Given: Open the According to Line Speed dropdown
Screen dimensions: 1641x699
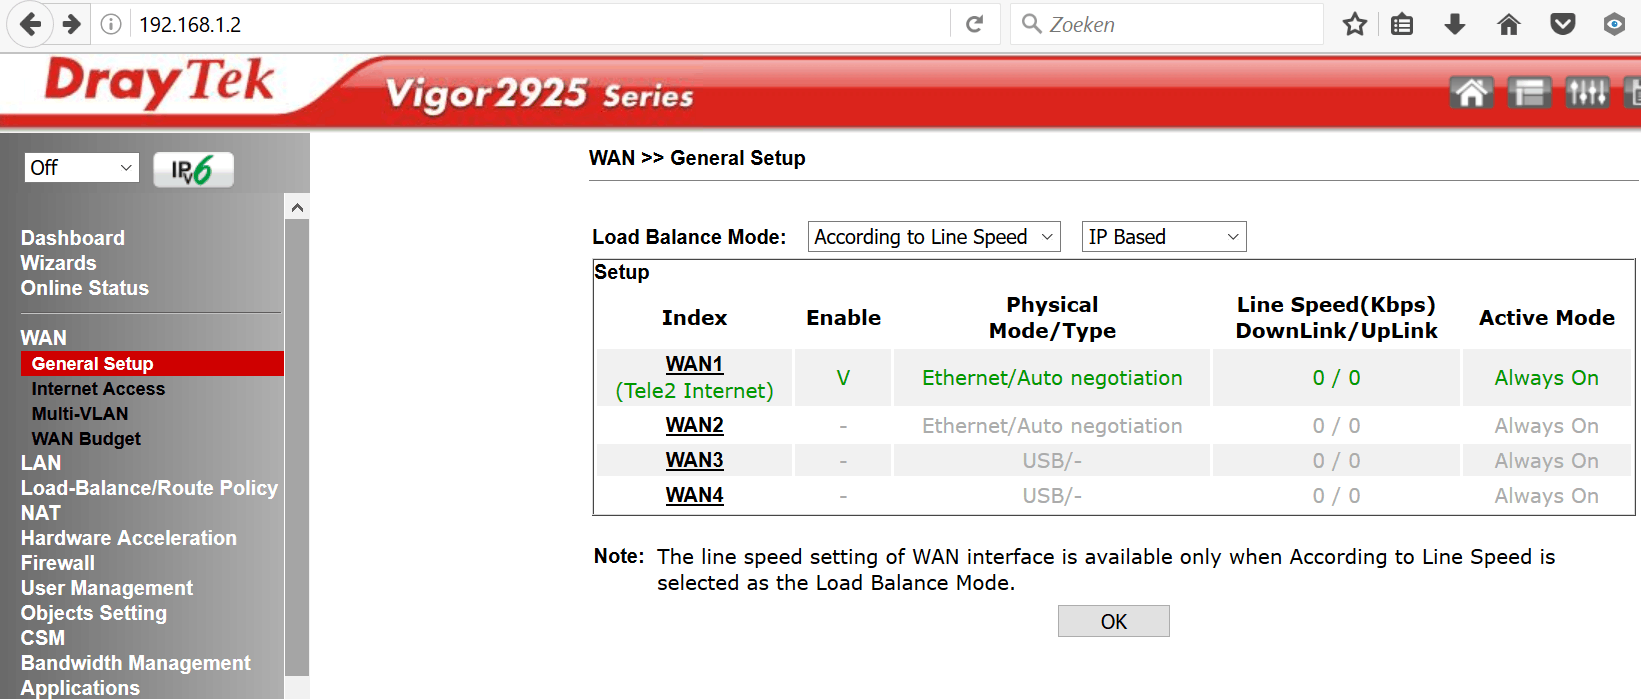Looking at the screenshot, I should coord(933,237).
